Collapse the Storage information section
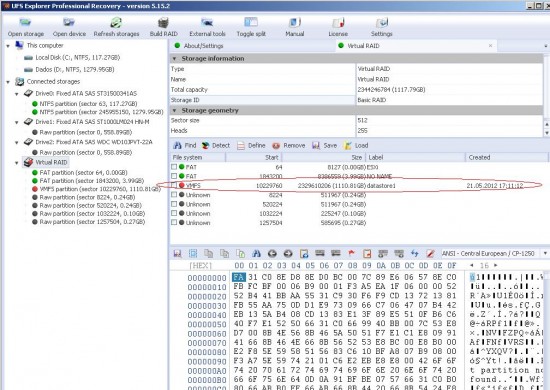This screenshot has height=390, width=550. [x=174, y=59]
